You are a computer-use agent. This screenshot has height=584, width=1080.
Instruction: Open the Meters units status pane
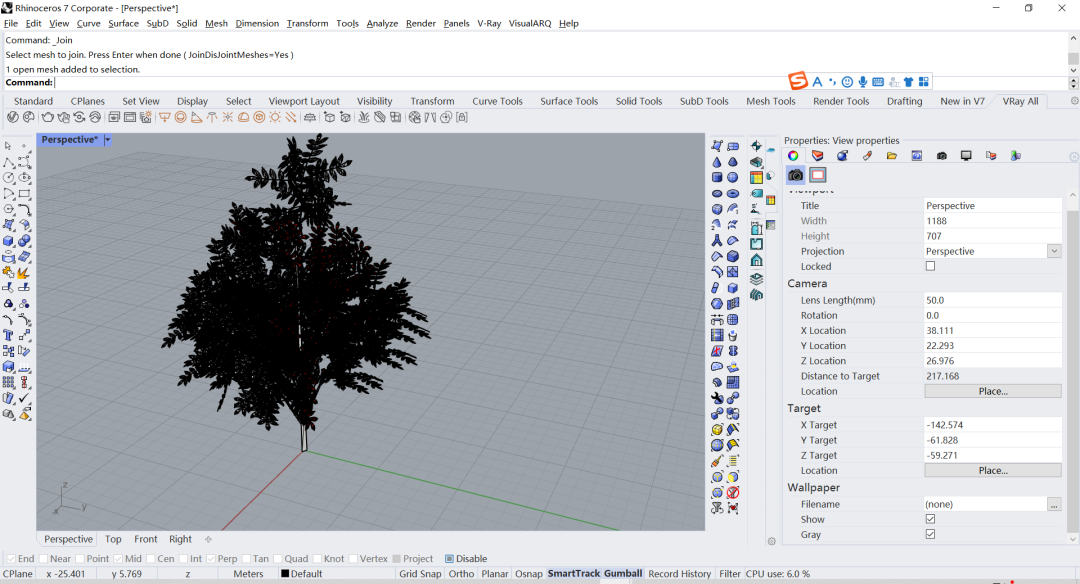pos(248,574)
